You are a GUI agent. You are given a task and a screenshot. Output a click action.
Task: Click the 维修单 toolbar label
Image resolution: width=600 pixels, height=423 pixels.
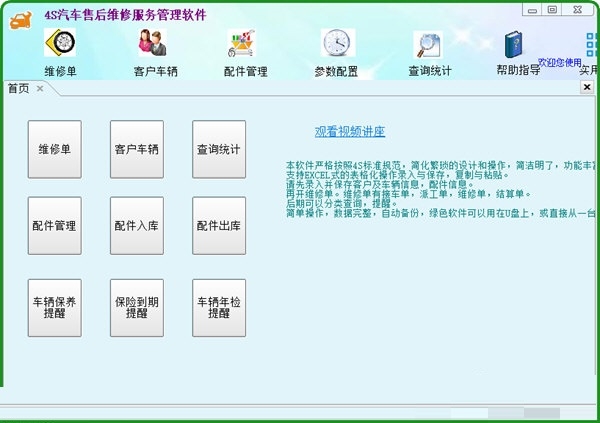[x=60, y=71]
